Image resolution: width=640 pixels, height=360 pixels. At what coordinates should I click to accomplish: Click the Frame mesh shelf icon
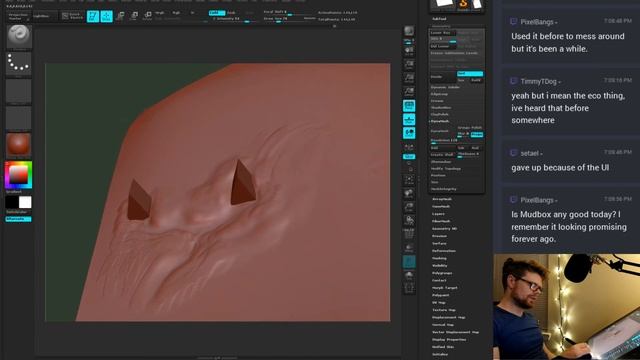pyautogui.click(x=409, y=180)
